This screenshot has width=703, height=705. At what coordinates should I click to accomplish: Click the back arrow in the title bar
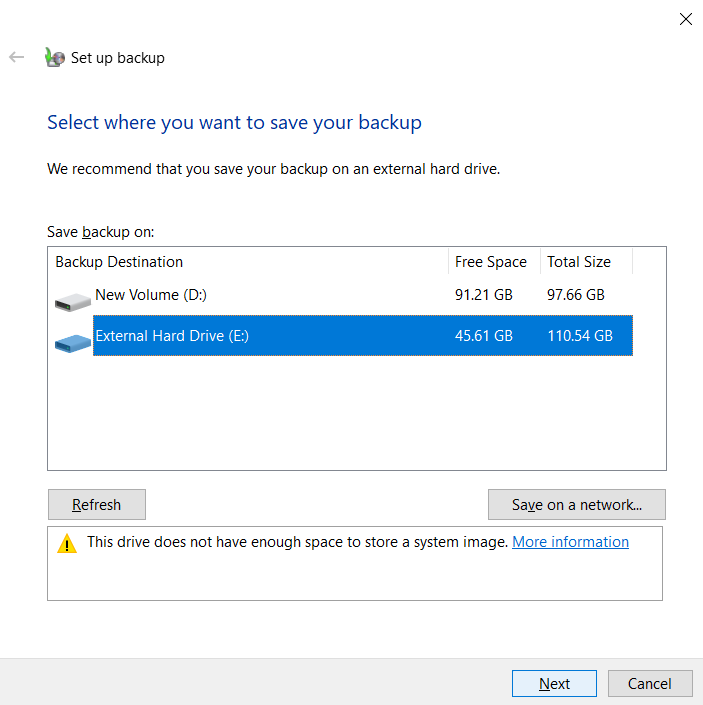[x=16, y=58]
